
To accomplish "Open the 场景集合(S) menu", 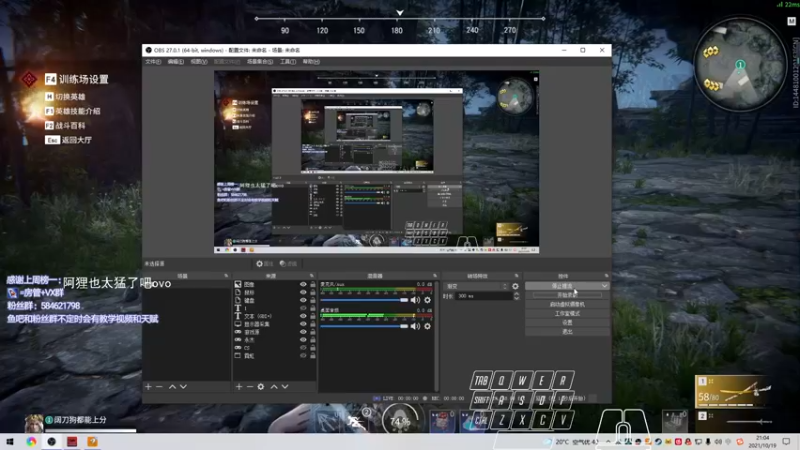I will coord(260,62).
